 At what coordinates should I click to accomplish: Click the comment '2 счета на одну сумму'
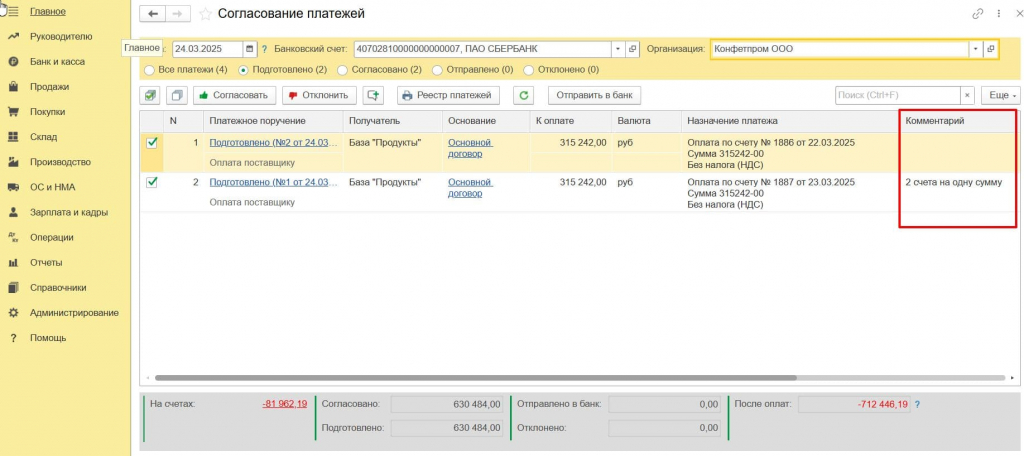(x=953, y=182)
